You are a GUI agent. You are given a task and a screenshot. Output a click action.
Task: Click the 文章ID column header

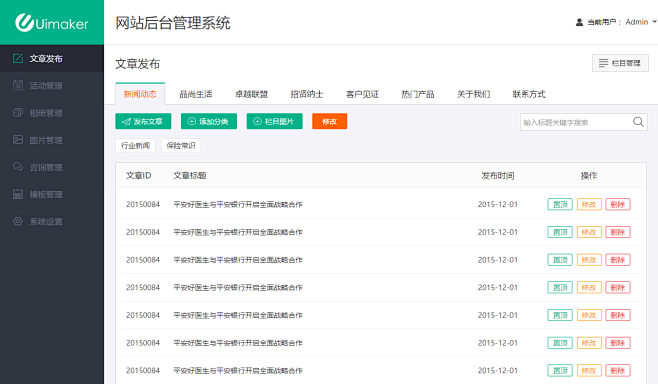[x=138, y=175]
